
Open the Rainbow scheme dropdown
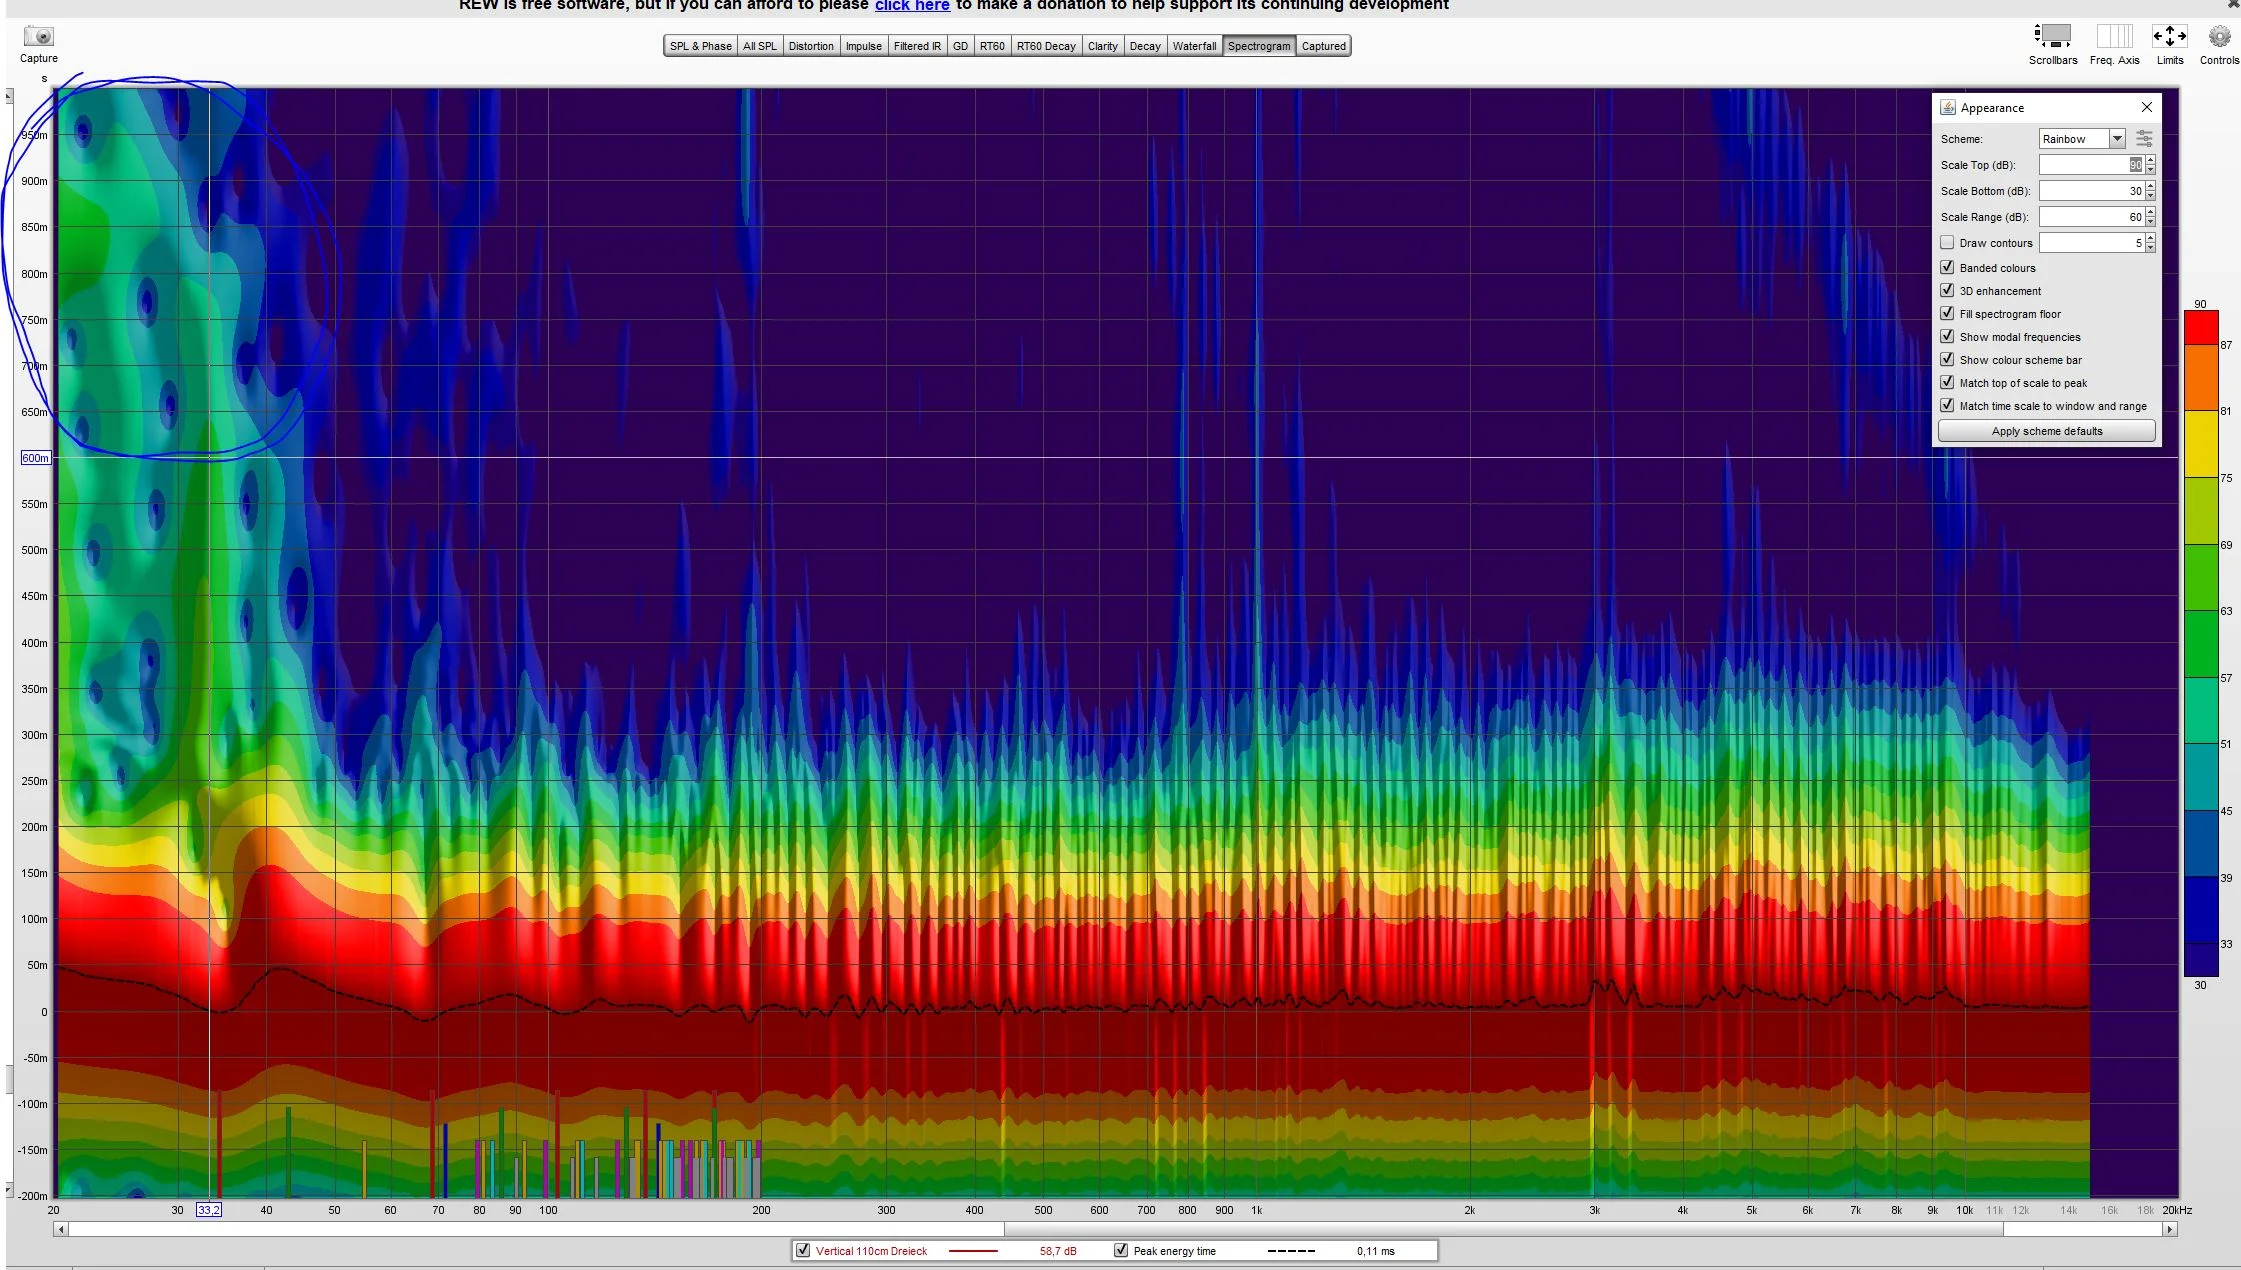pos(2116,139)
